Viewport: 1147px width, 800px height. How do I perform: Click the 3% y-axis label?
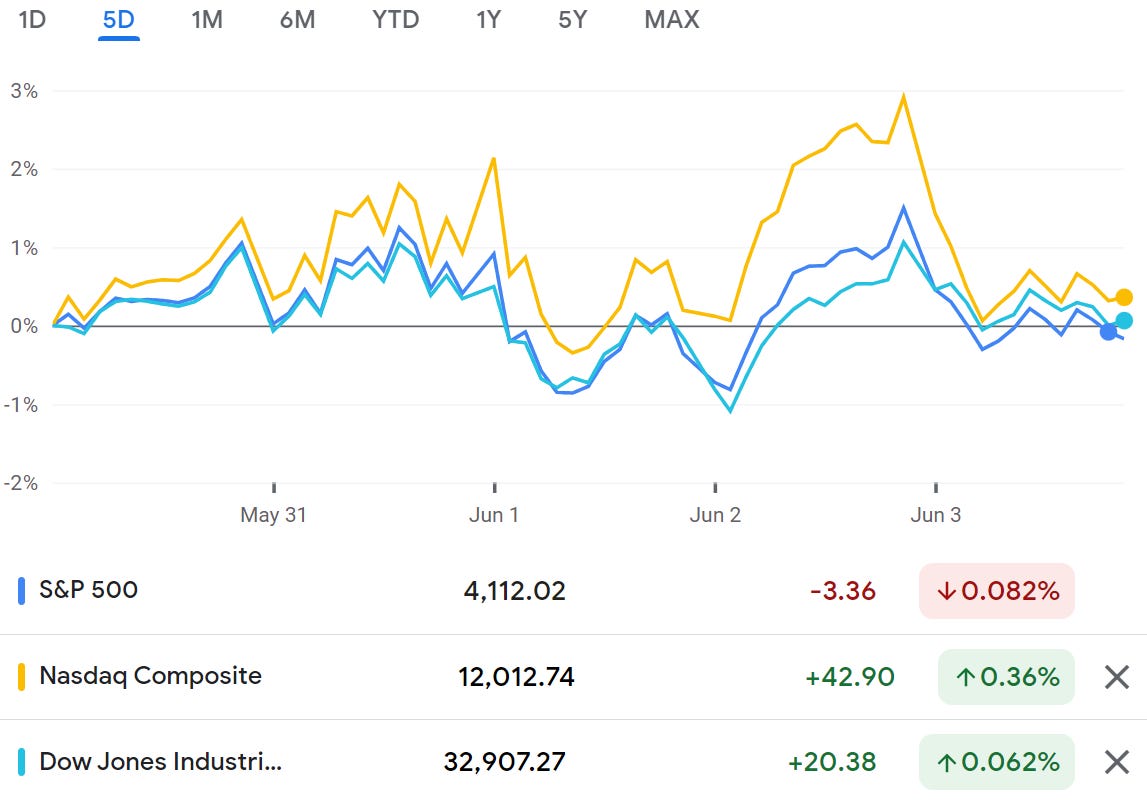pyautogui.click(x=23, y=91)
